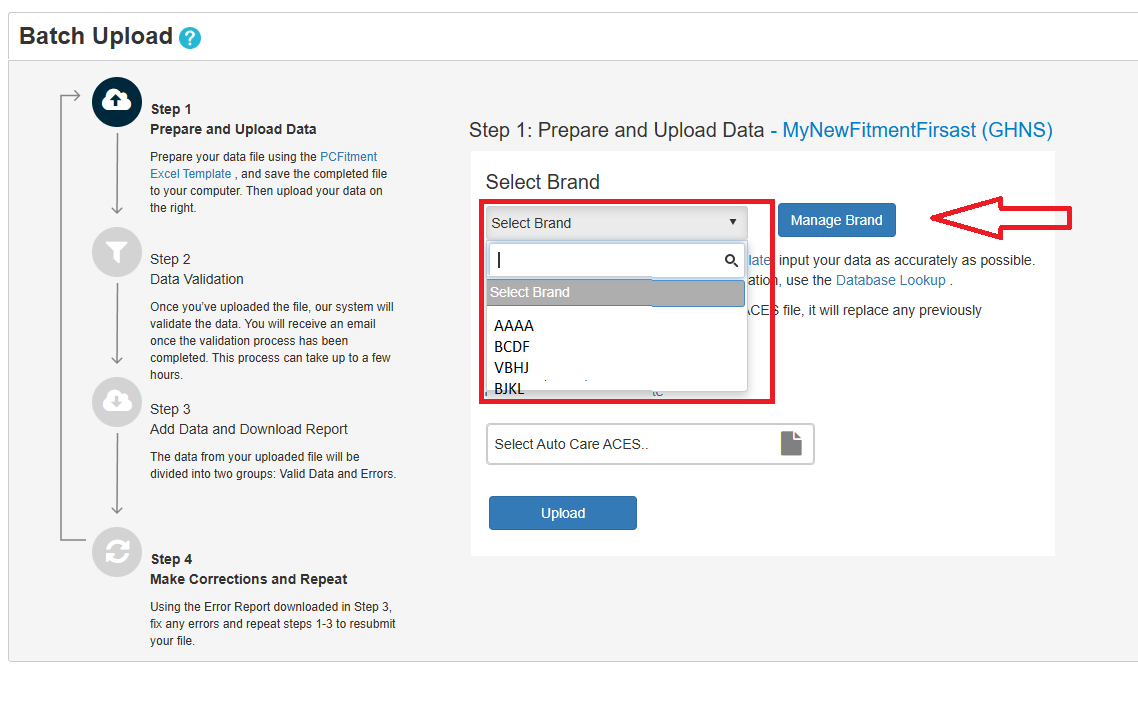1138x704 pixels.
Task: Click the Step 2 Data Validation funnel icon
Action: click(116, 252)
